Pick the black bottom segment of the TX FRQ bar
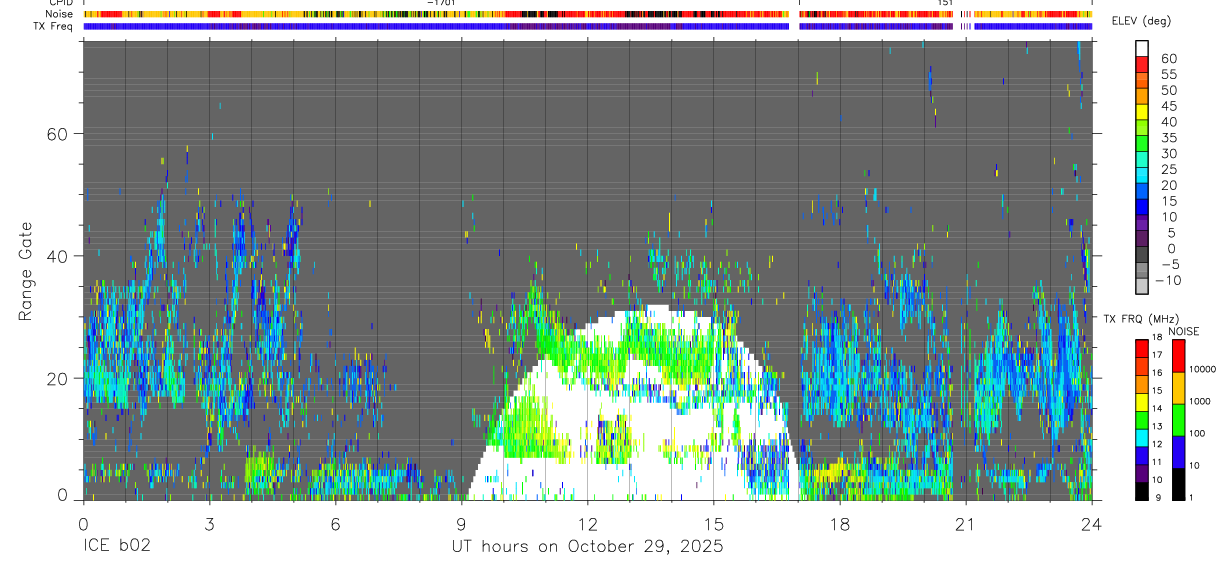1228x567 pixels. pyautogui.click(x=1142, y=491)
